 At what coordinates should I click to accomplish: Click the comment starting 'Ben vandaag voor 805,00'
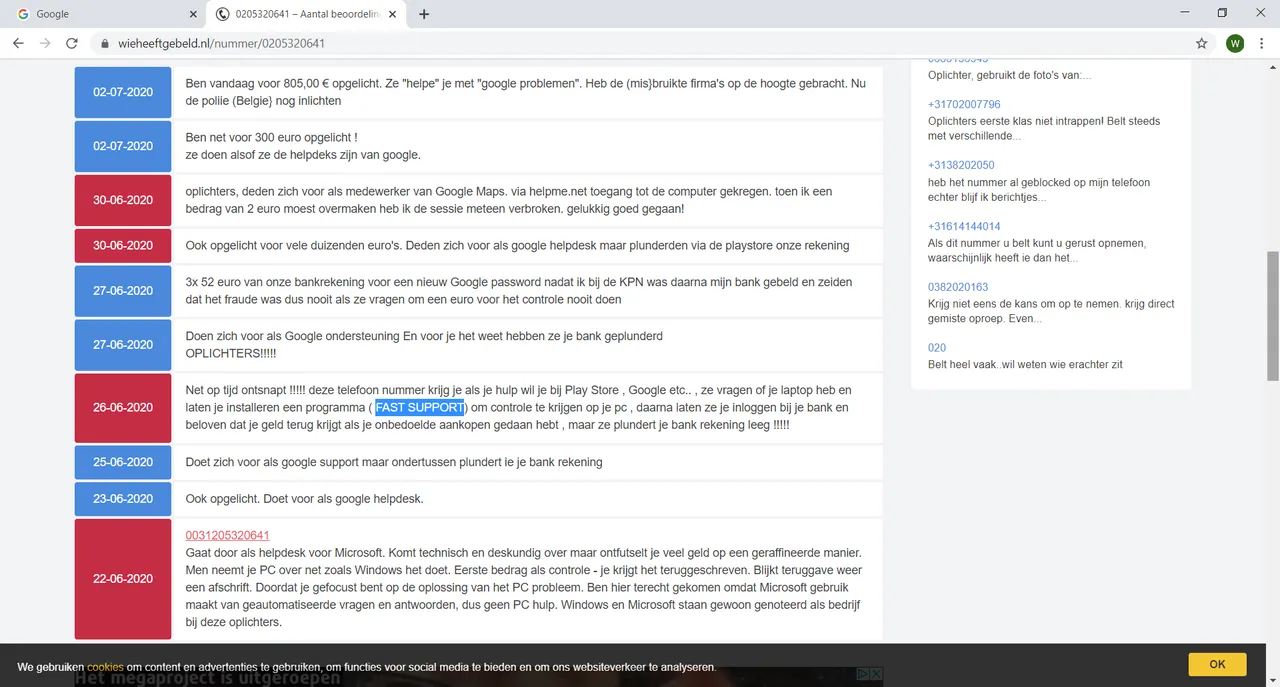(x=526, y=92)
